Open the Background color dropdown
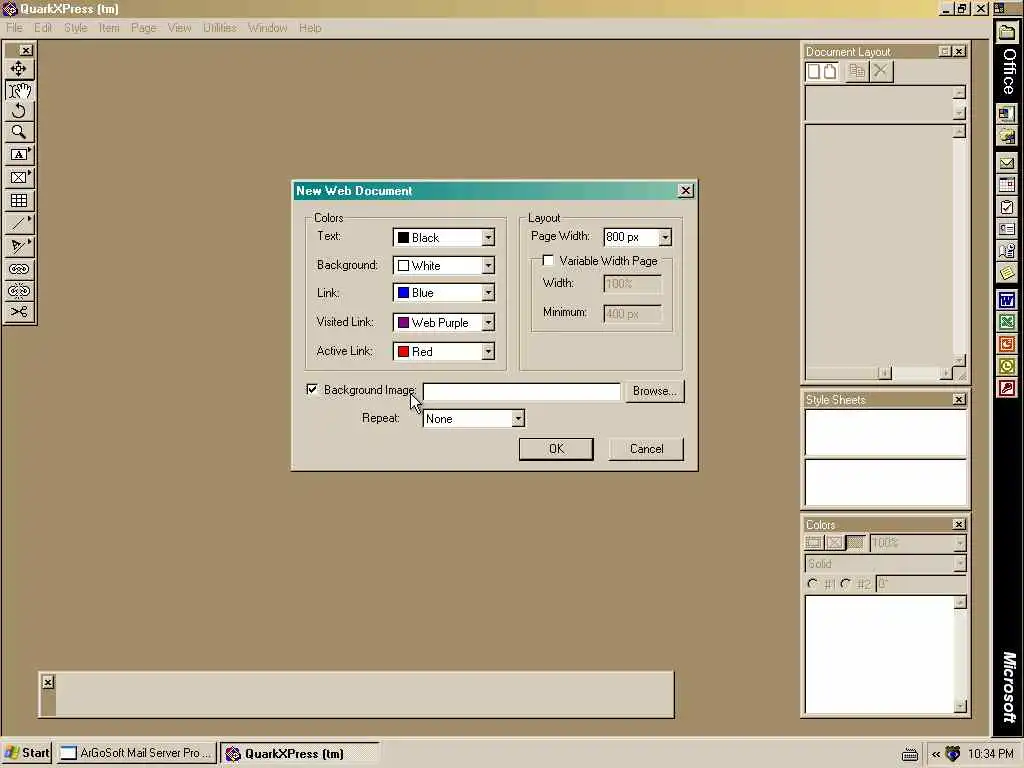This screenshot has width=1024, height=768. tap(488, 266)
